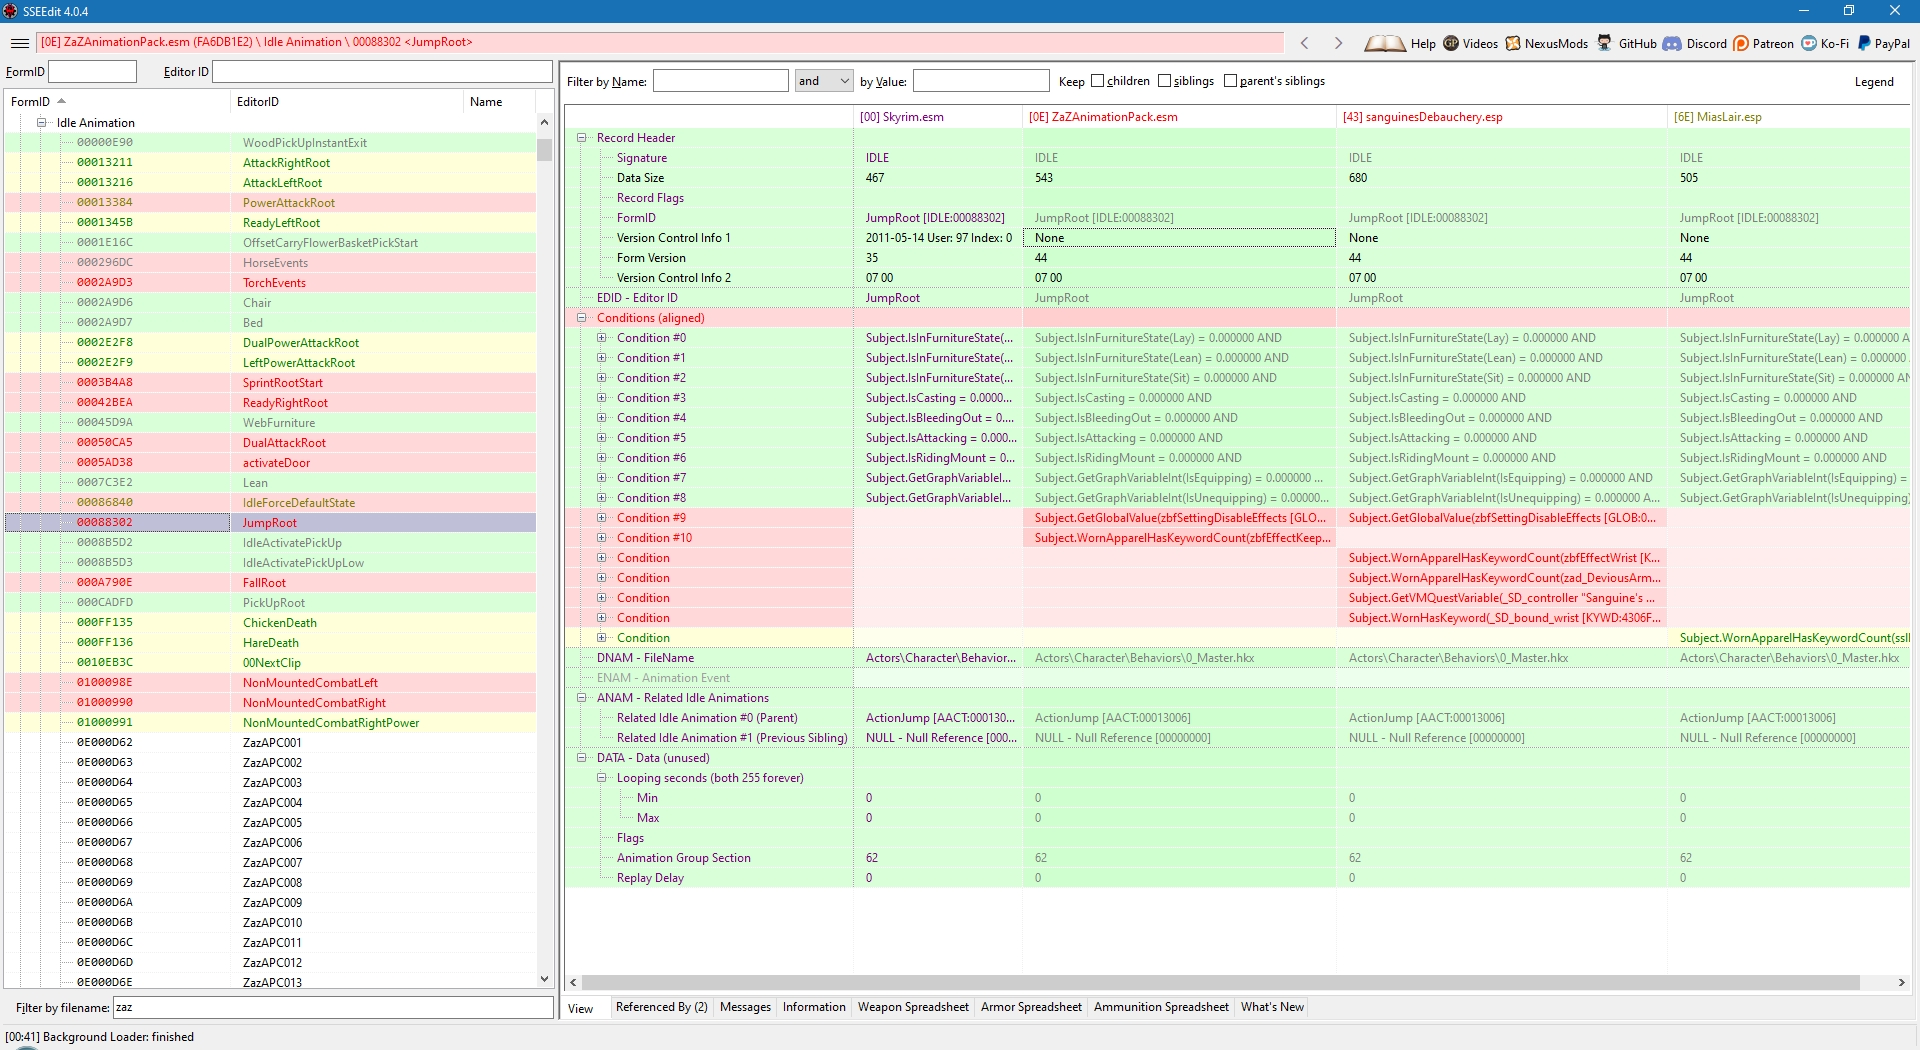Switch to Referenced By (2) tab
The image size is (1920, 1050).
tap(661, 1007)
